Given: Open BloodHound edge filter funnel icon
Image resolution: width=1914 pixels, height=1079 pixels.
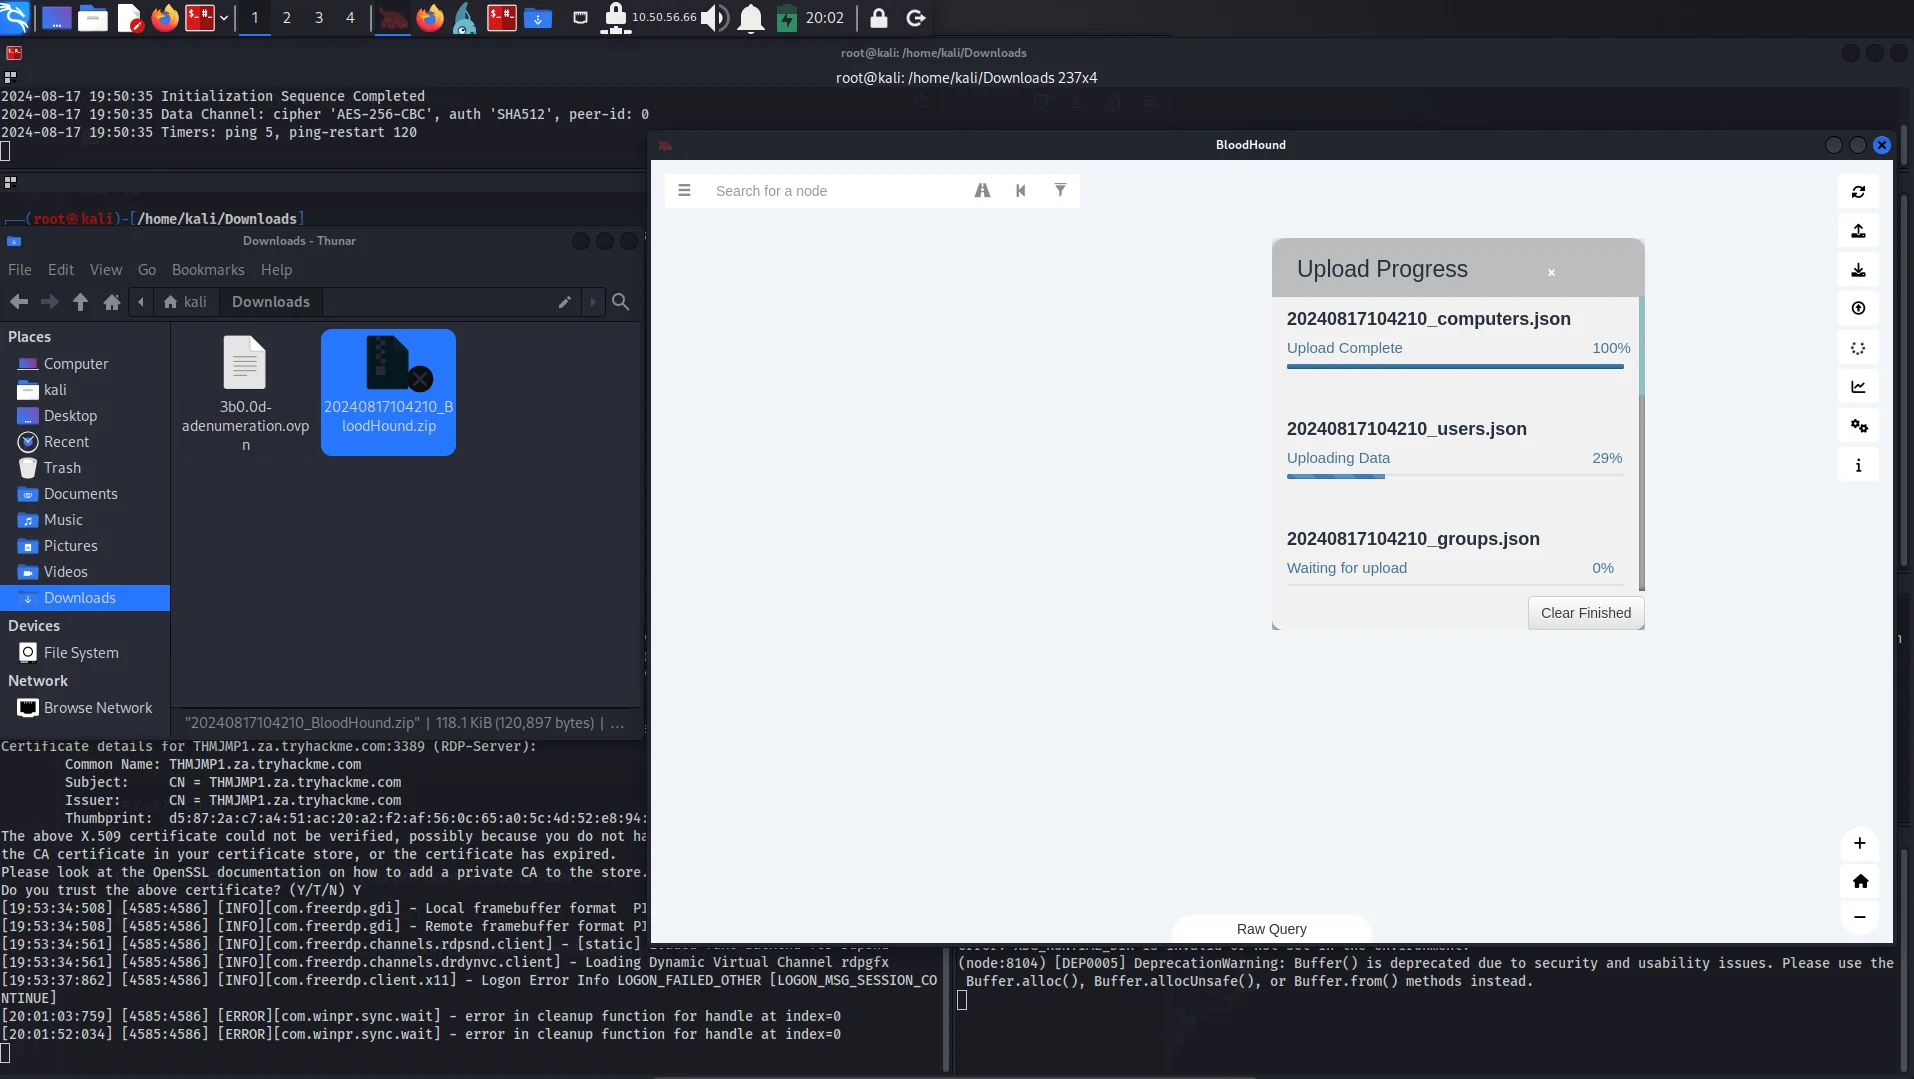Looking at the screenshot, I should [x=1060, y=190].
